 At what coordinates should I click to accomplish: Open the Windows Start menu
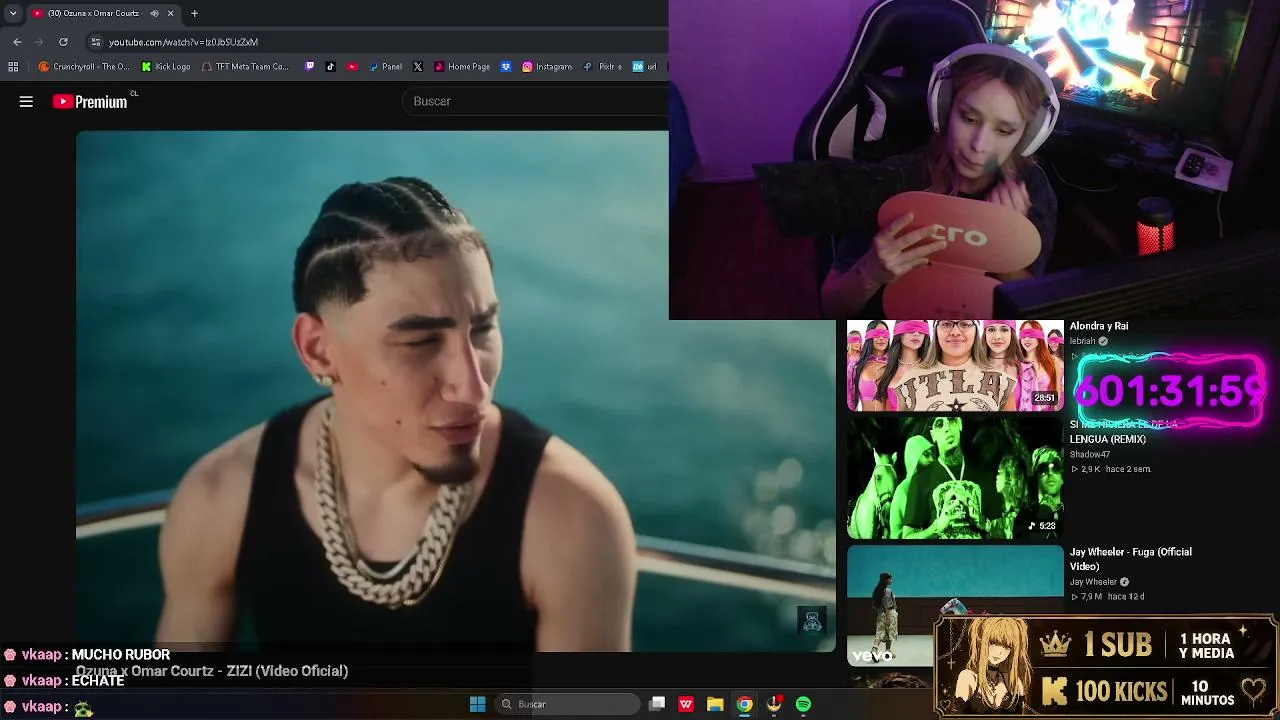tap(478, 704)
